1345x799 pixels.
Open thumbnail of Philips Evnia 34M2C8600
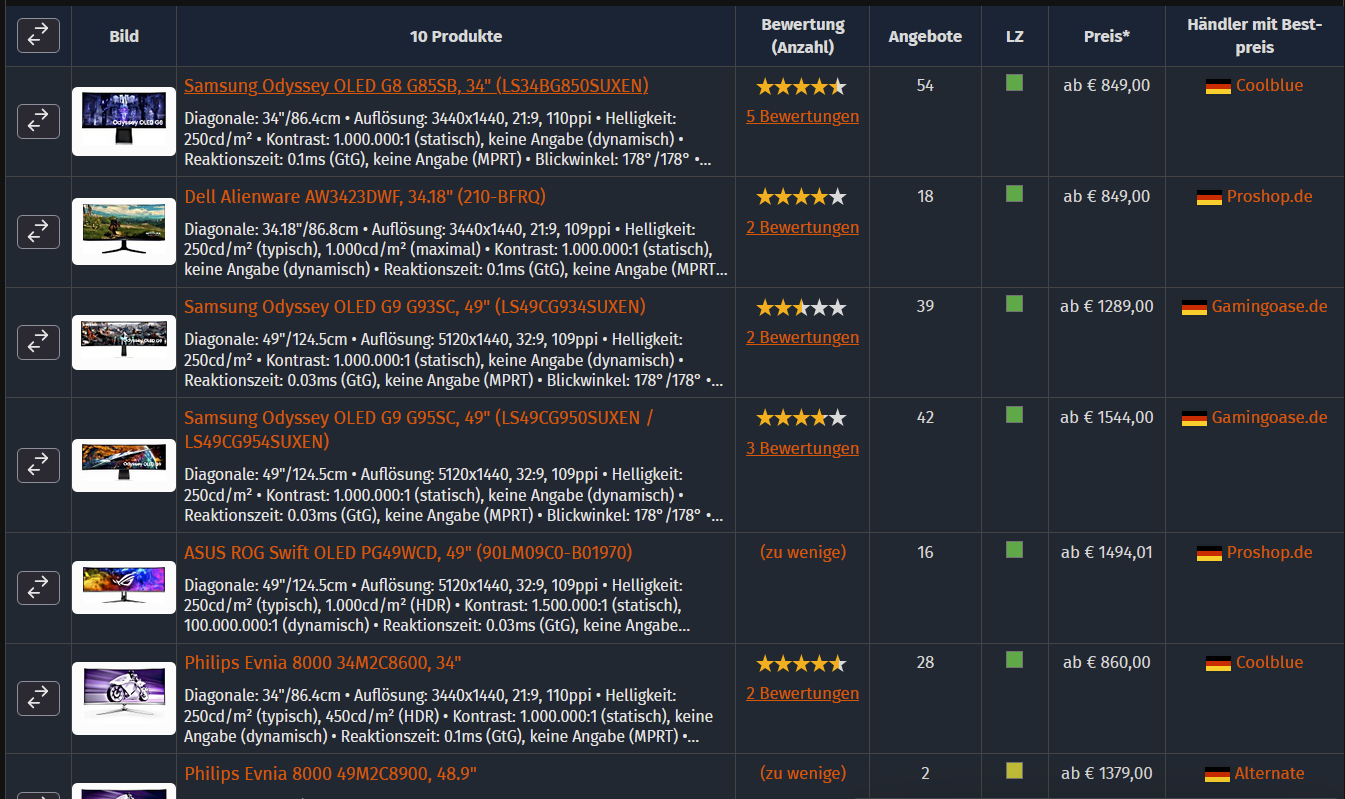(x=124, y=698)
